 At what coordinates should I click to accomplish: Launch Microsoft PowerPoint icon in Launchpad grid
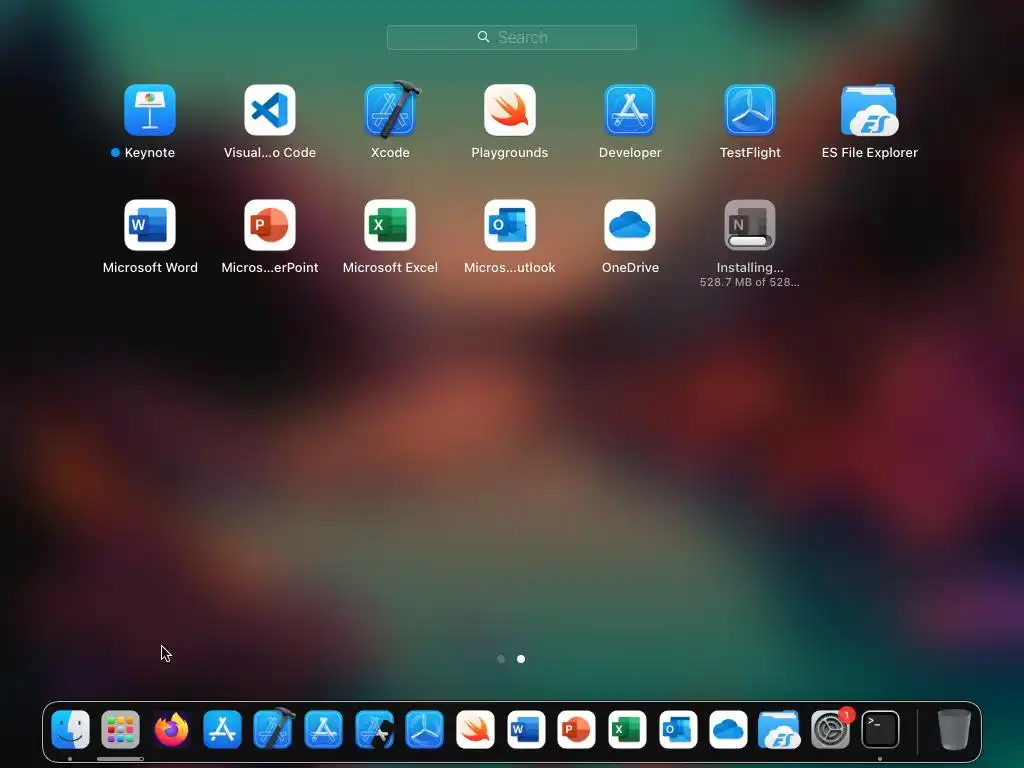pyautogui.click(x=270, y=225)
